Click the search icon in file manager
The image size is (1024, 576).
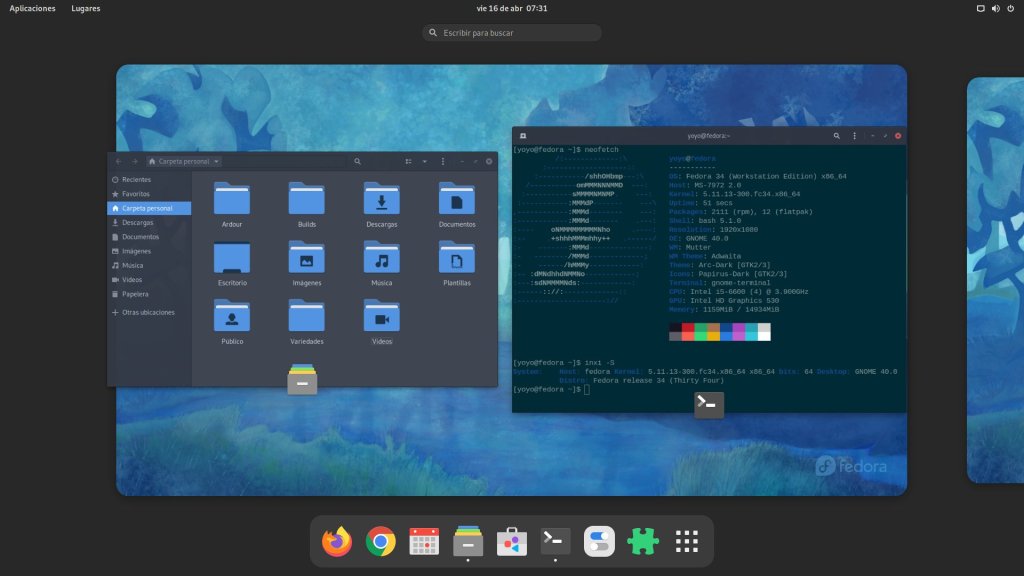tap(357, 161)
